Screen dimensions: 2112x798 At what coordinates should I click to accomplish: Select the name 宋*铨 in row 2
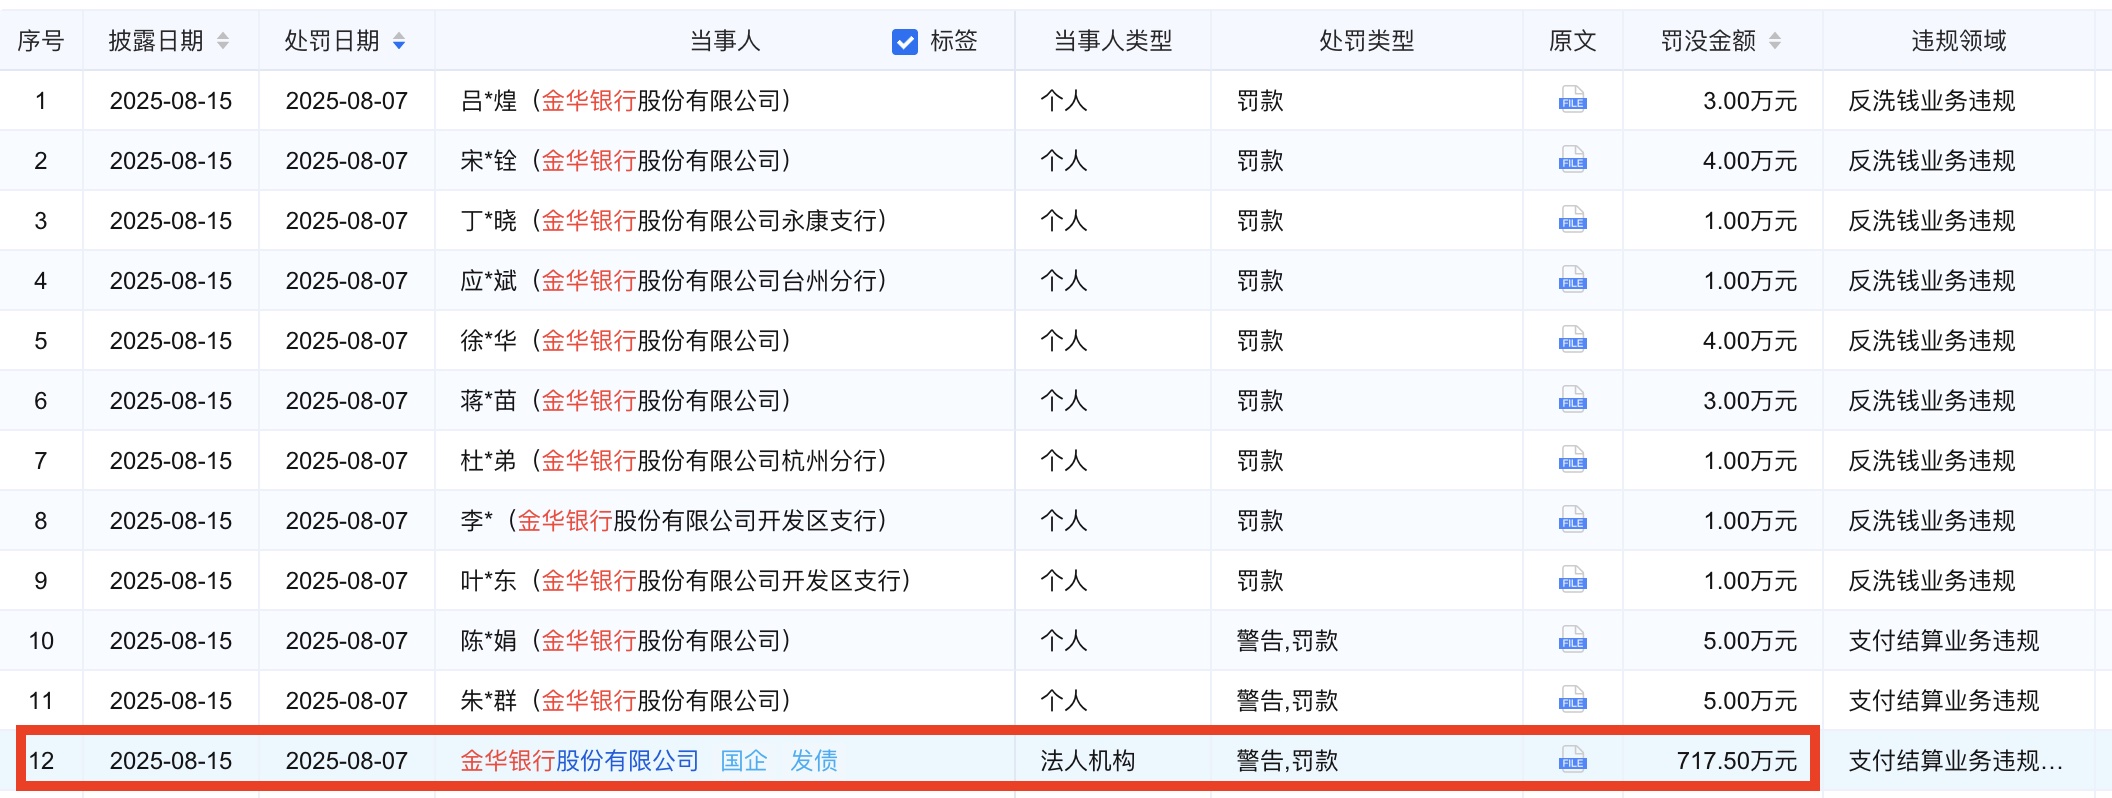pos(489,161)
